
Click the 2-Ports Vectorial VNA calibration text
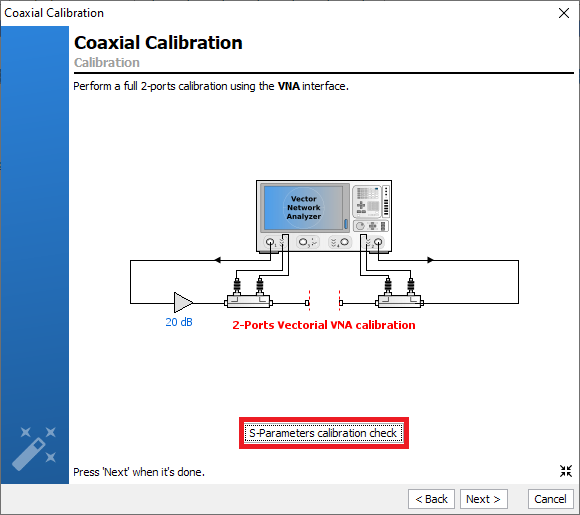[x=324, y=325]
